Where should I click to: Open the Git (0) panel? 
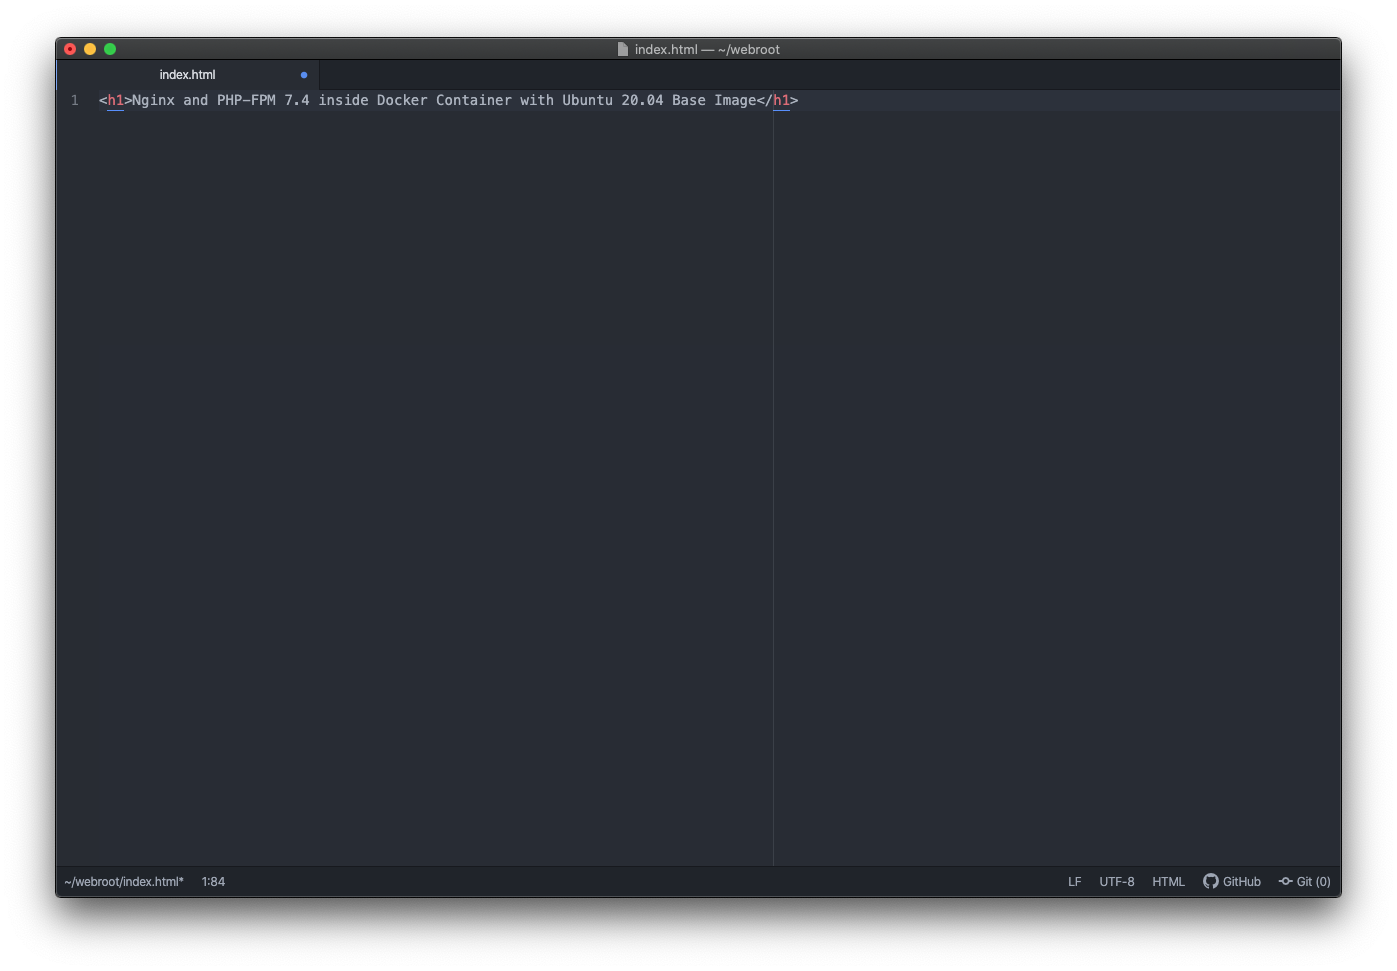coord(1305,882)
